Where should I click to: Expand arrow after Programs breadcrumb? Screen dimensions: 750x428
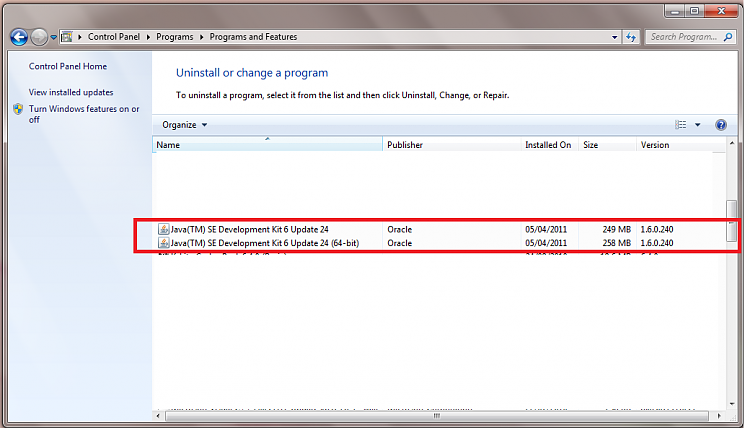point(201,37)
